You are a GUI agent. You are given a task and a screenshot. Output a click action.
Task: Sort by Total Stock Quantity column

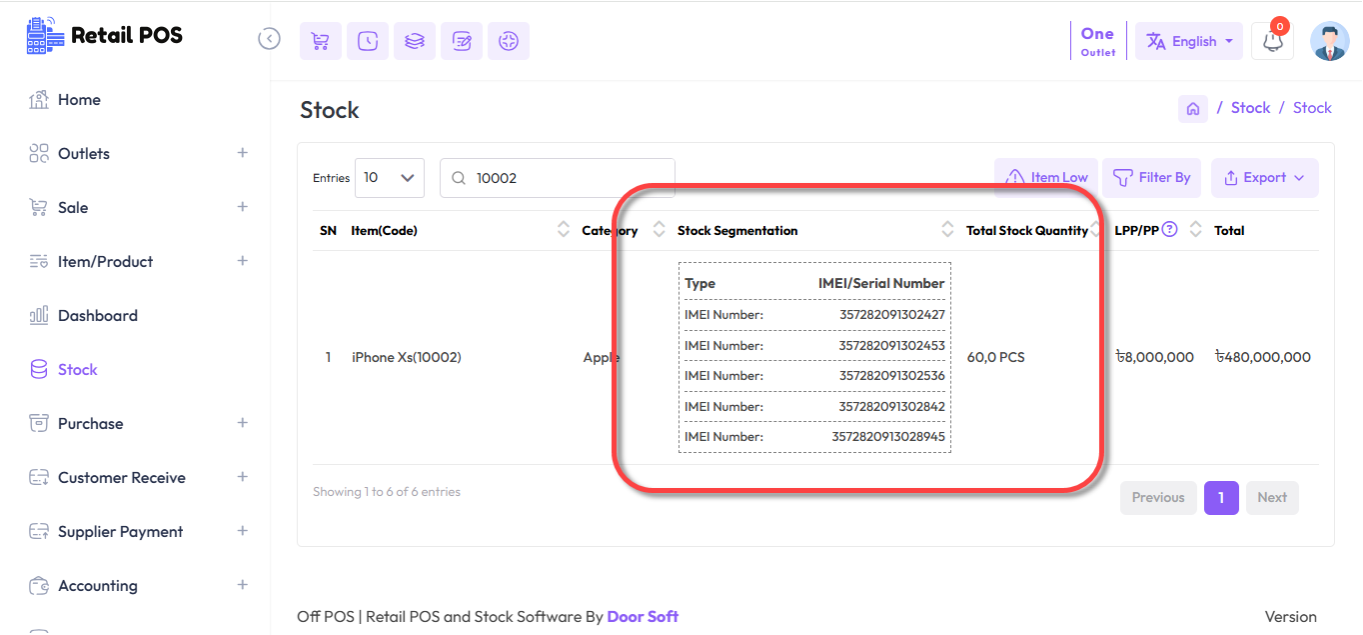tap(1027, 230)
